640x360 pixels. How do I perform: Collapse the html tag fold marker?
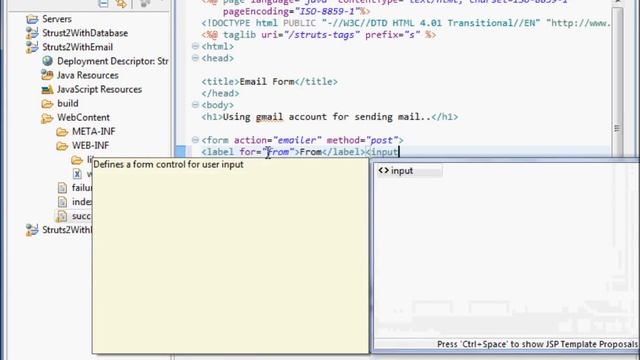(x=195, y=47)
